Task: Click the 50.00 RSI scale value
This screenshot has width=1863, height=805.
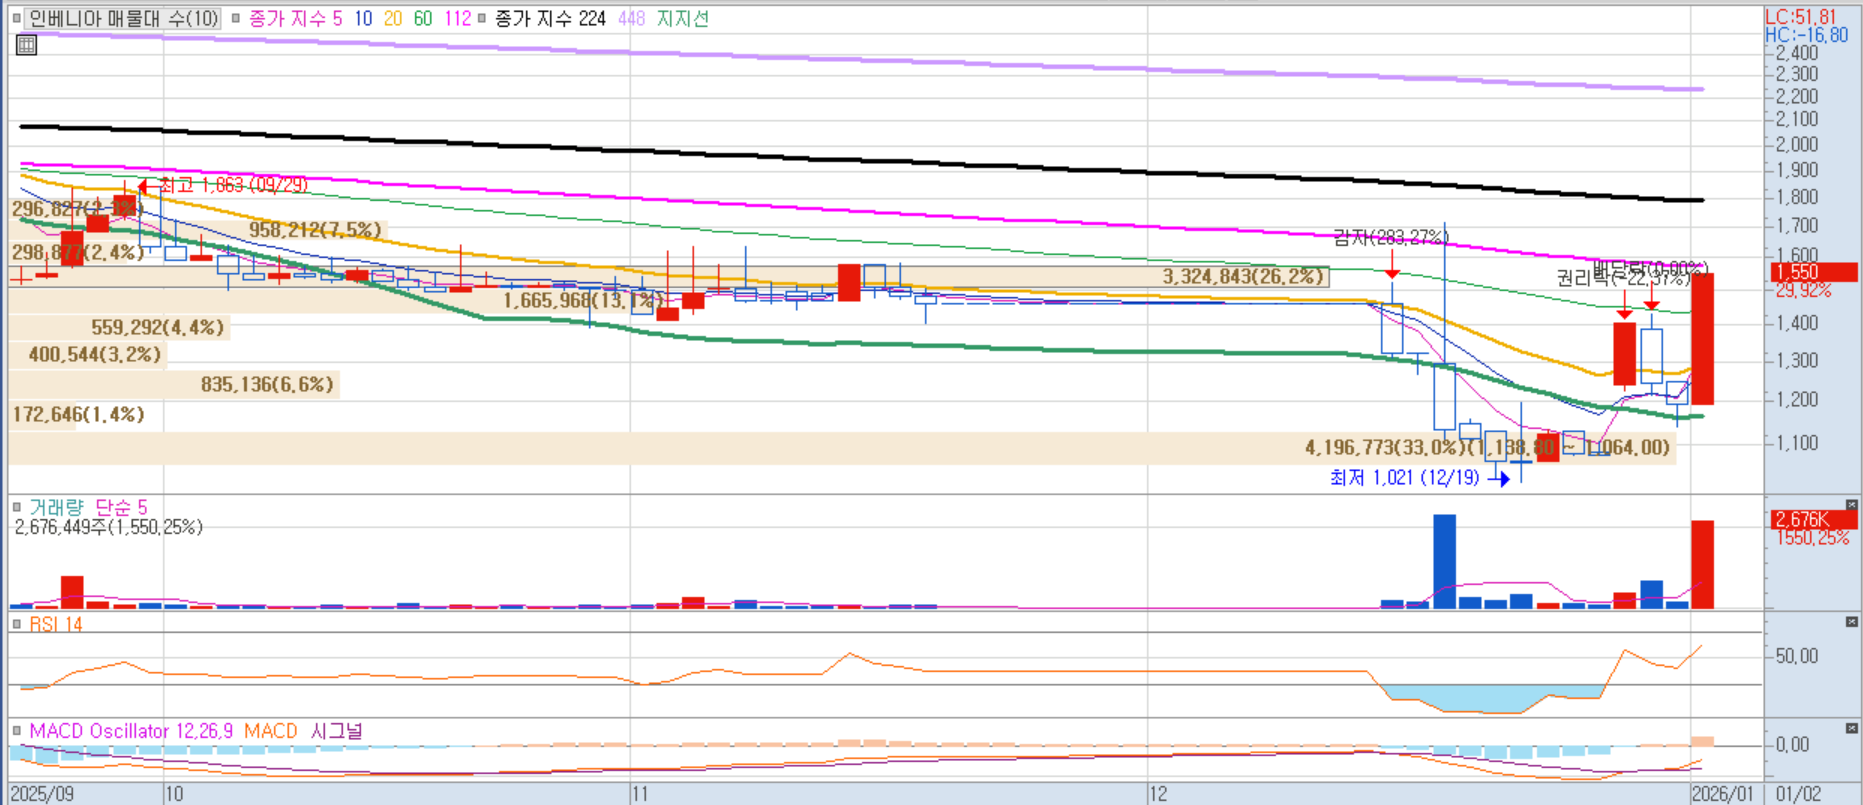Action: [1796, 656]
